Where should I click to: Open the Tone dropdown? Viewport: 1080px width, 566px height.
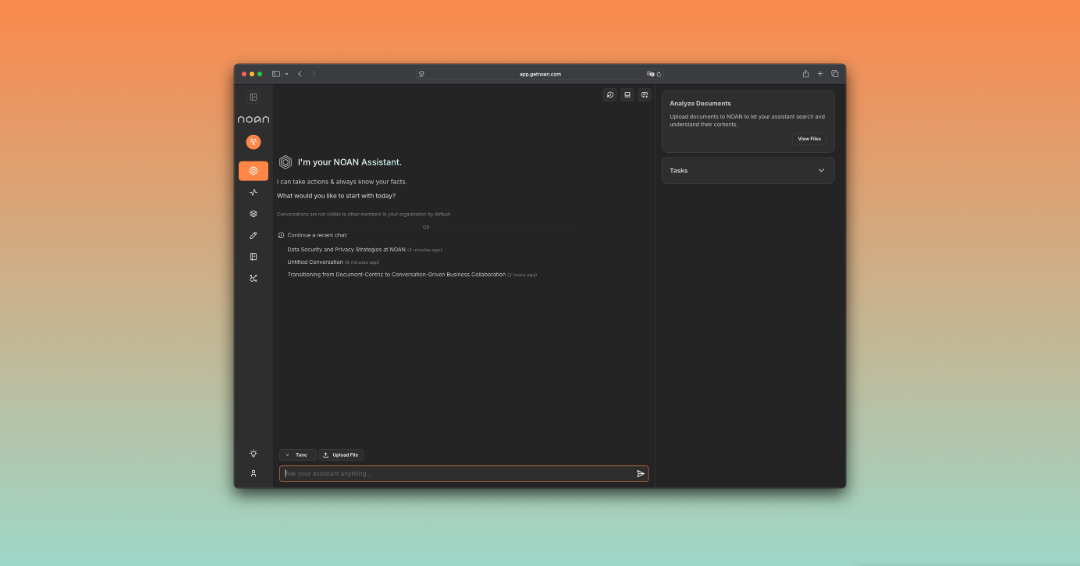click(298, 455)
